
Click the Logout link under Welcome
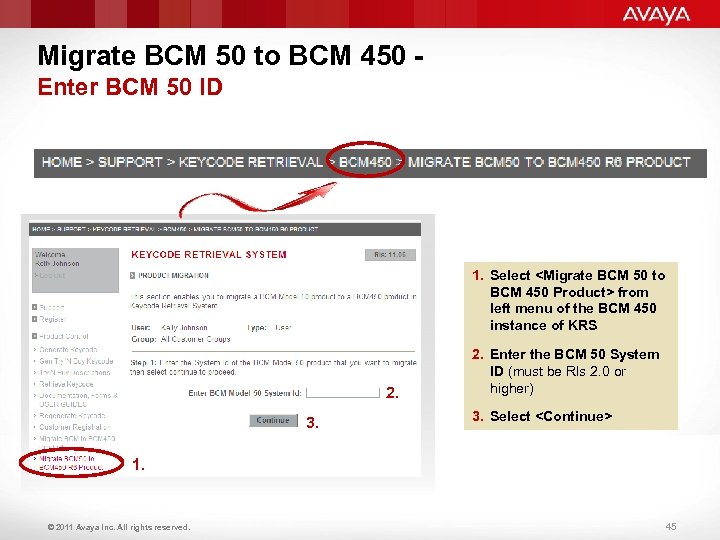coord(52,276)
